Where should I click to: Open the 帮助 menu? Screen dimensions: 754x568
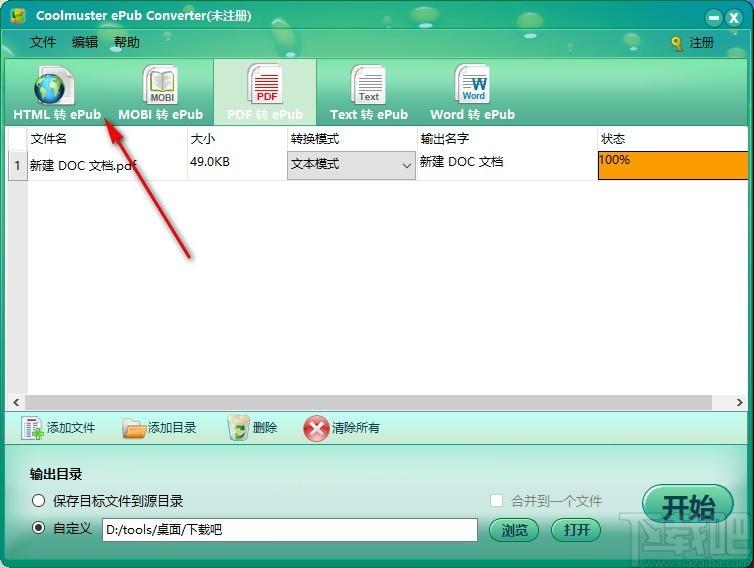126,42
